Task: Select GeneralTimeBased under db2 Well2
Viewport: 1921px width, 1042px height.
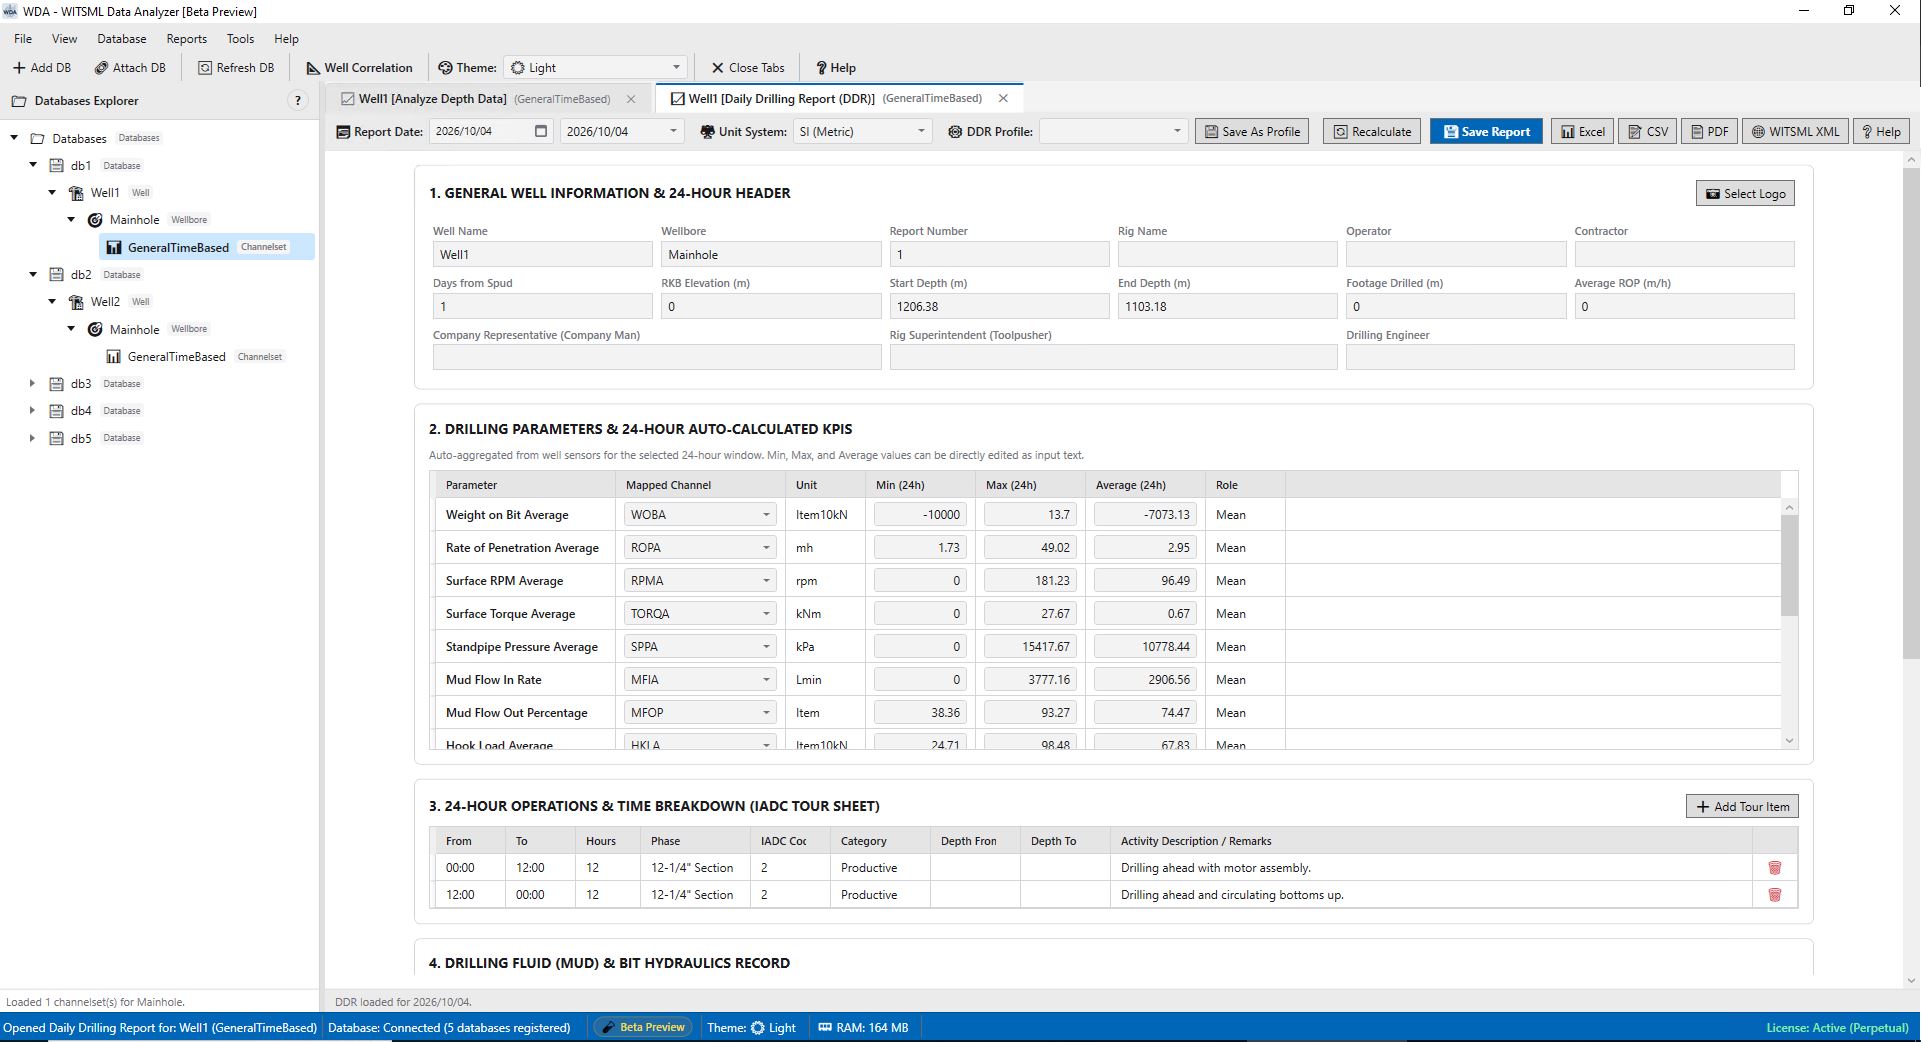Action: click(x=177, y=357)
